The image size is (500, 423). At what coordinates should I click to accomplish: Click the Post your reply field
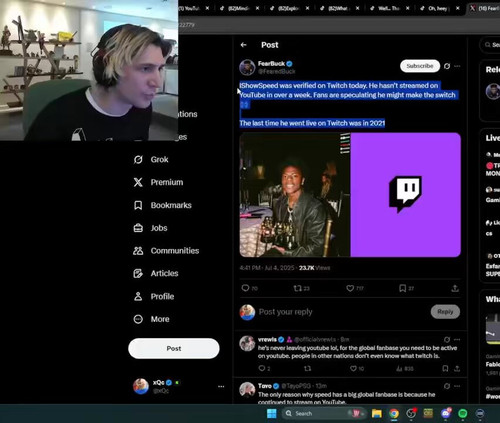pos(343,312)
